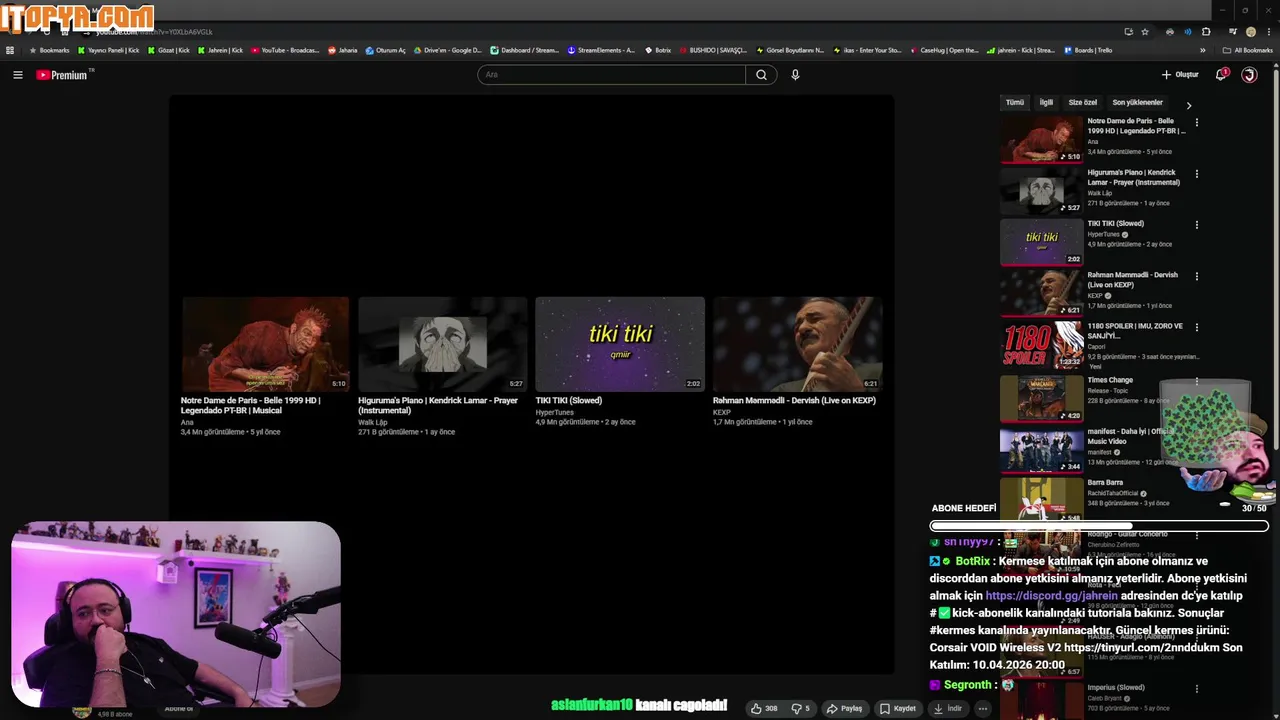1280x720 pixels.
Task: Open options menu for Rahman Mammadli sidebar video
Action: pos(1197,277)
